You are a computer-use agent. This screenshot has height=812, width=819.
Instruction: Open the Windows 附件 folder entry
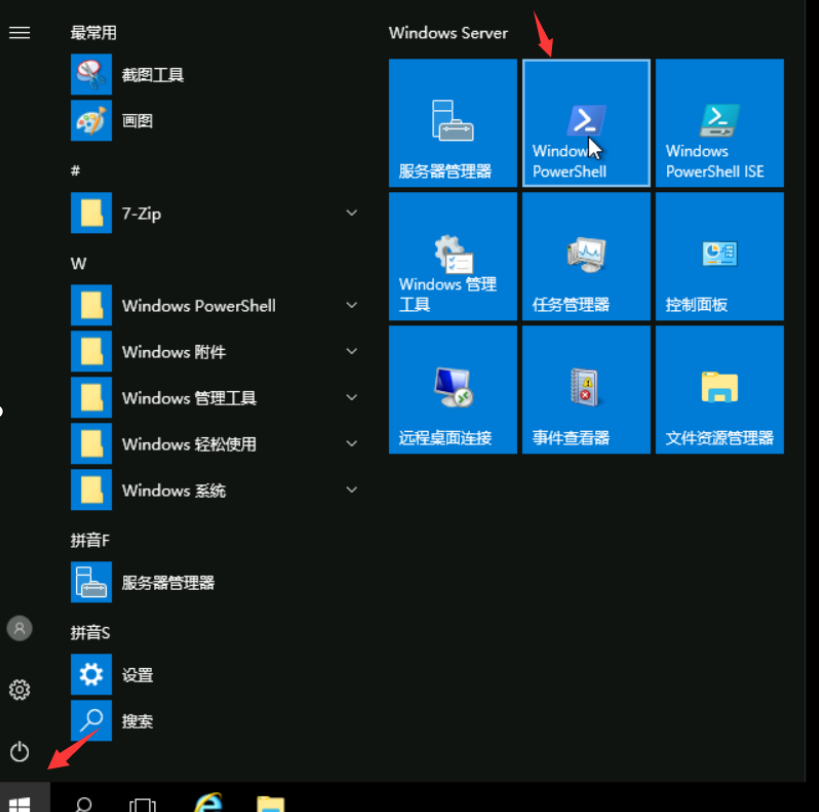pyautogui.click(x=214, y=351)
